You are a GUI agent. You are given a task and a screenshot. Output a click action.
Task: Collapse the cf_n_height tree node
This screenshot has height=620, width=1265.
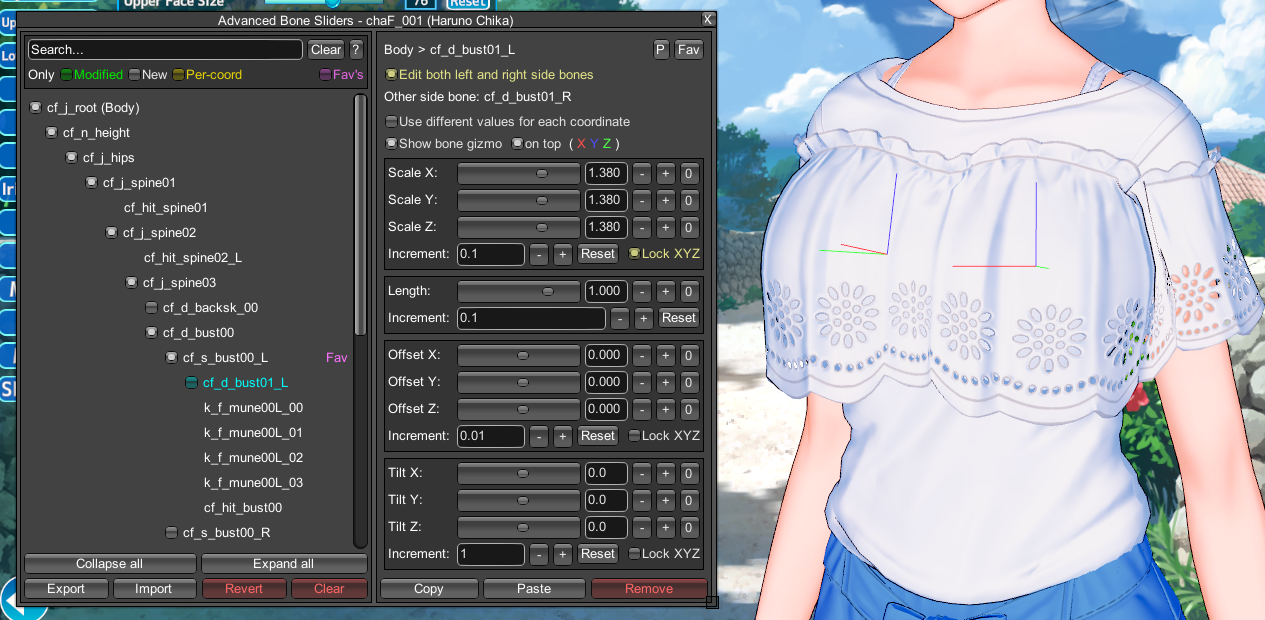click(x=52, y=132)
